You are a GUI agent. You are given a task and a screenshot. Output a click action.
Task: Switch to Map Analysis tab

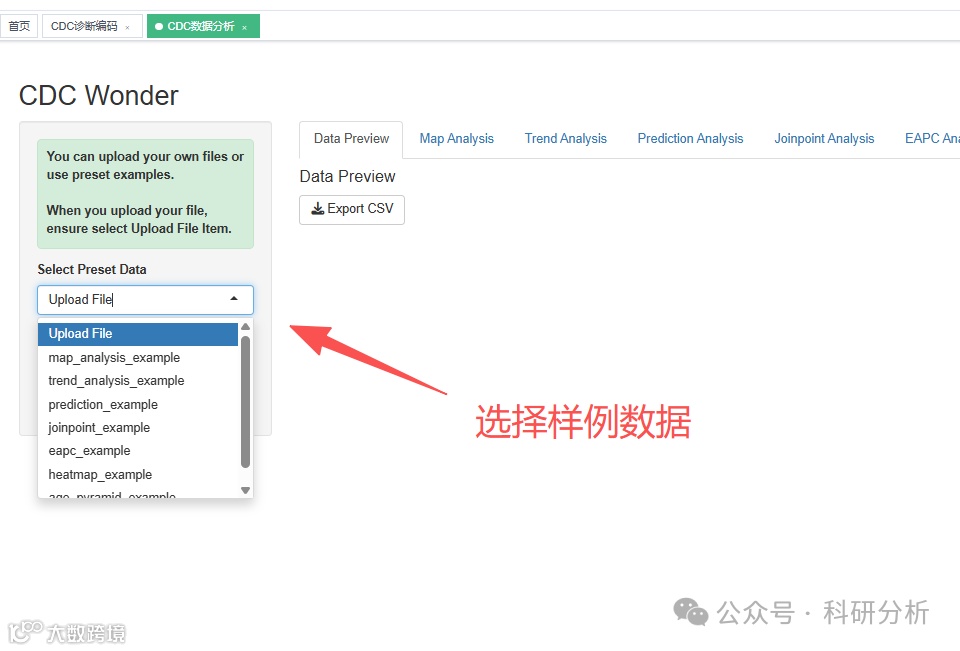tap(456, 139)
